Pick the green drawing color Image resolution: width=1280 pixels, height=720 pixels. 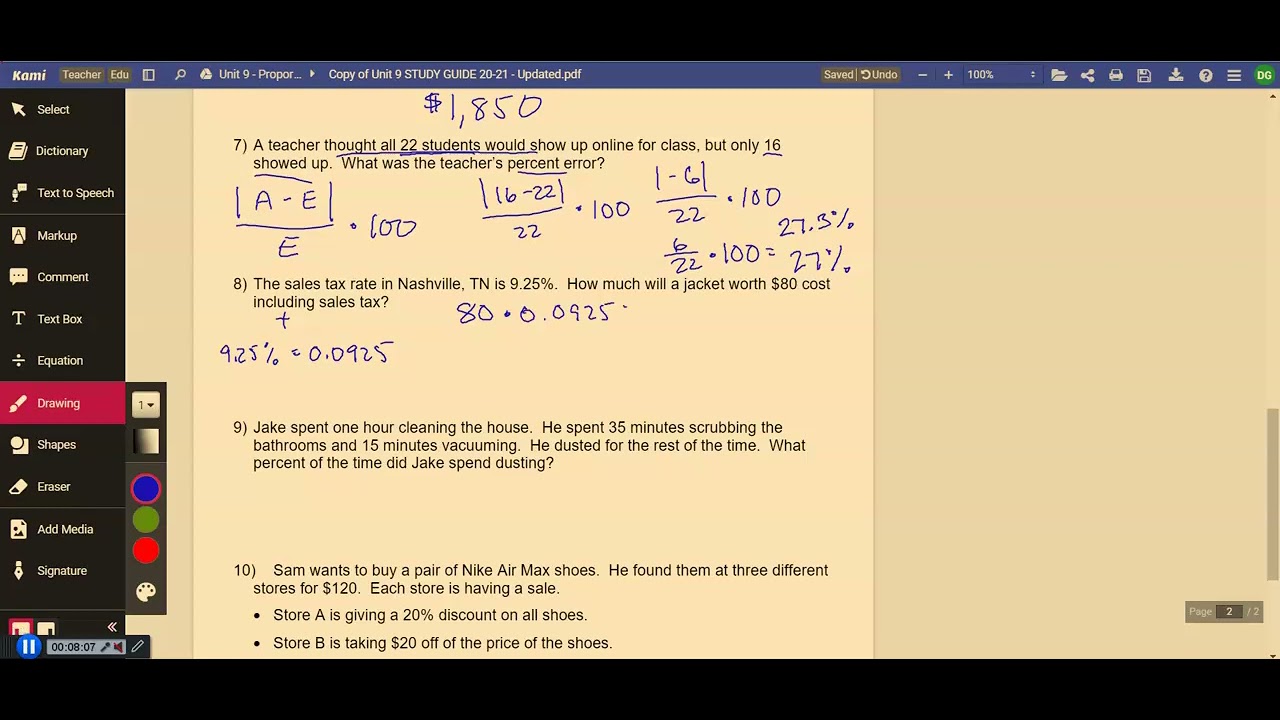coord(146,520)
